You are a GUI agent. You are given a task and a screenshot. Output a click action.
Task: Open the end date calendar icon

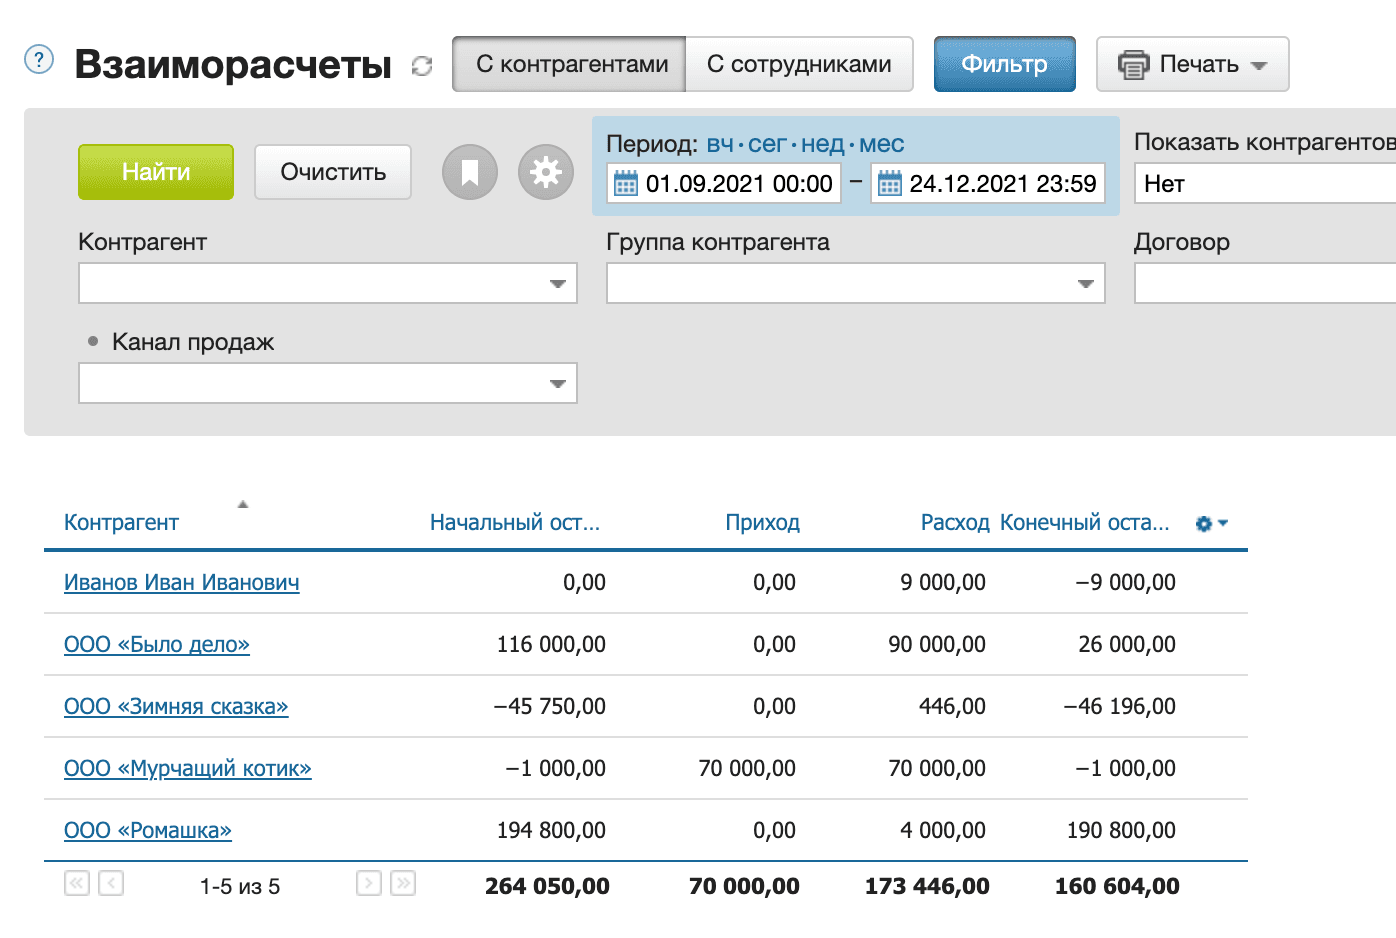click(889, 184)
